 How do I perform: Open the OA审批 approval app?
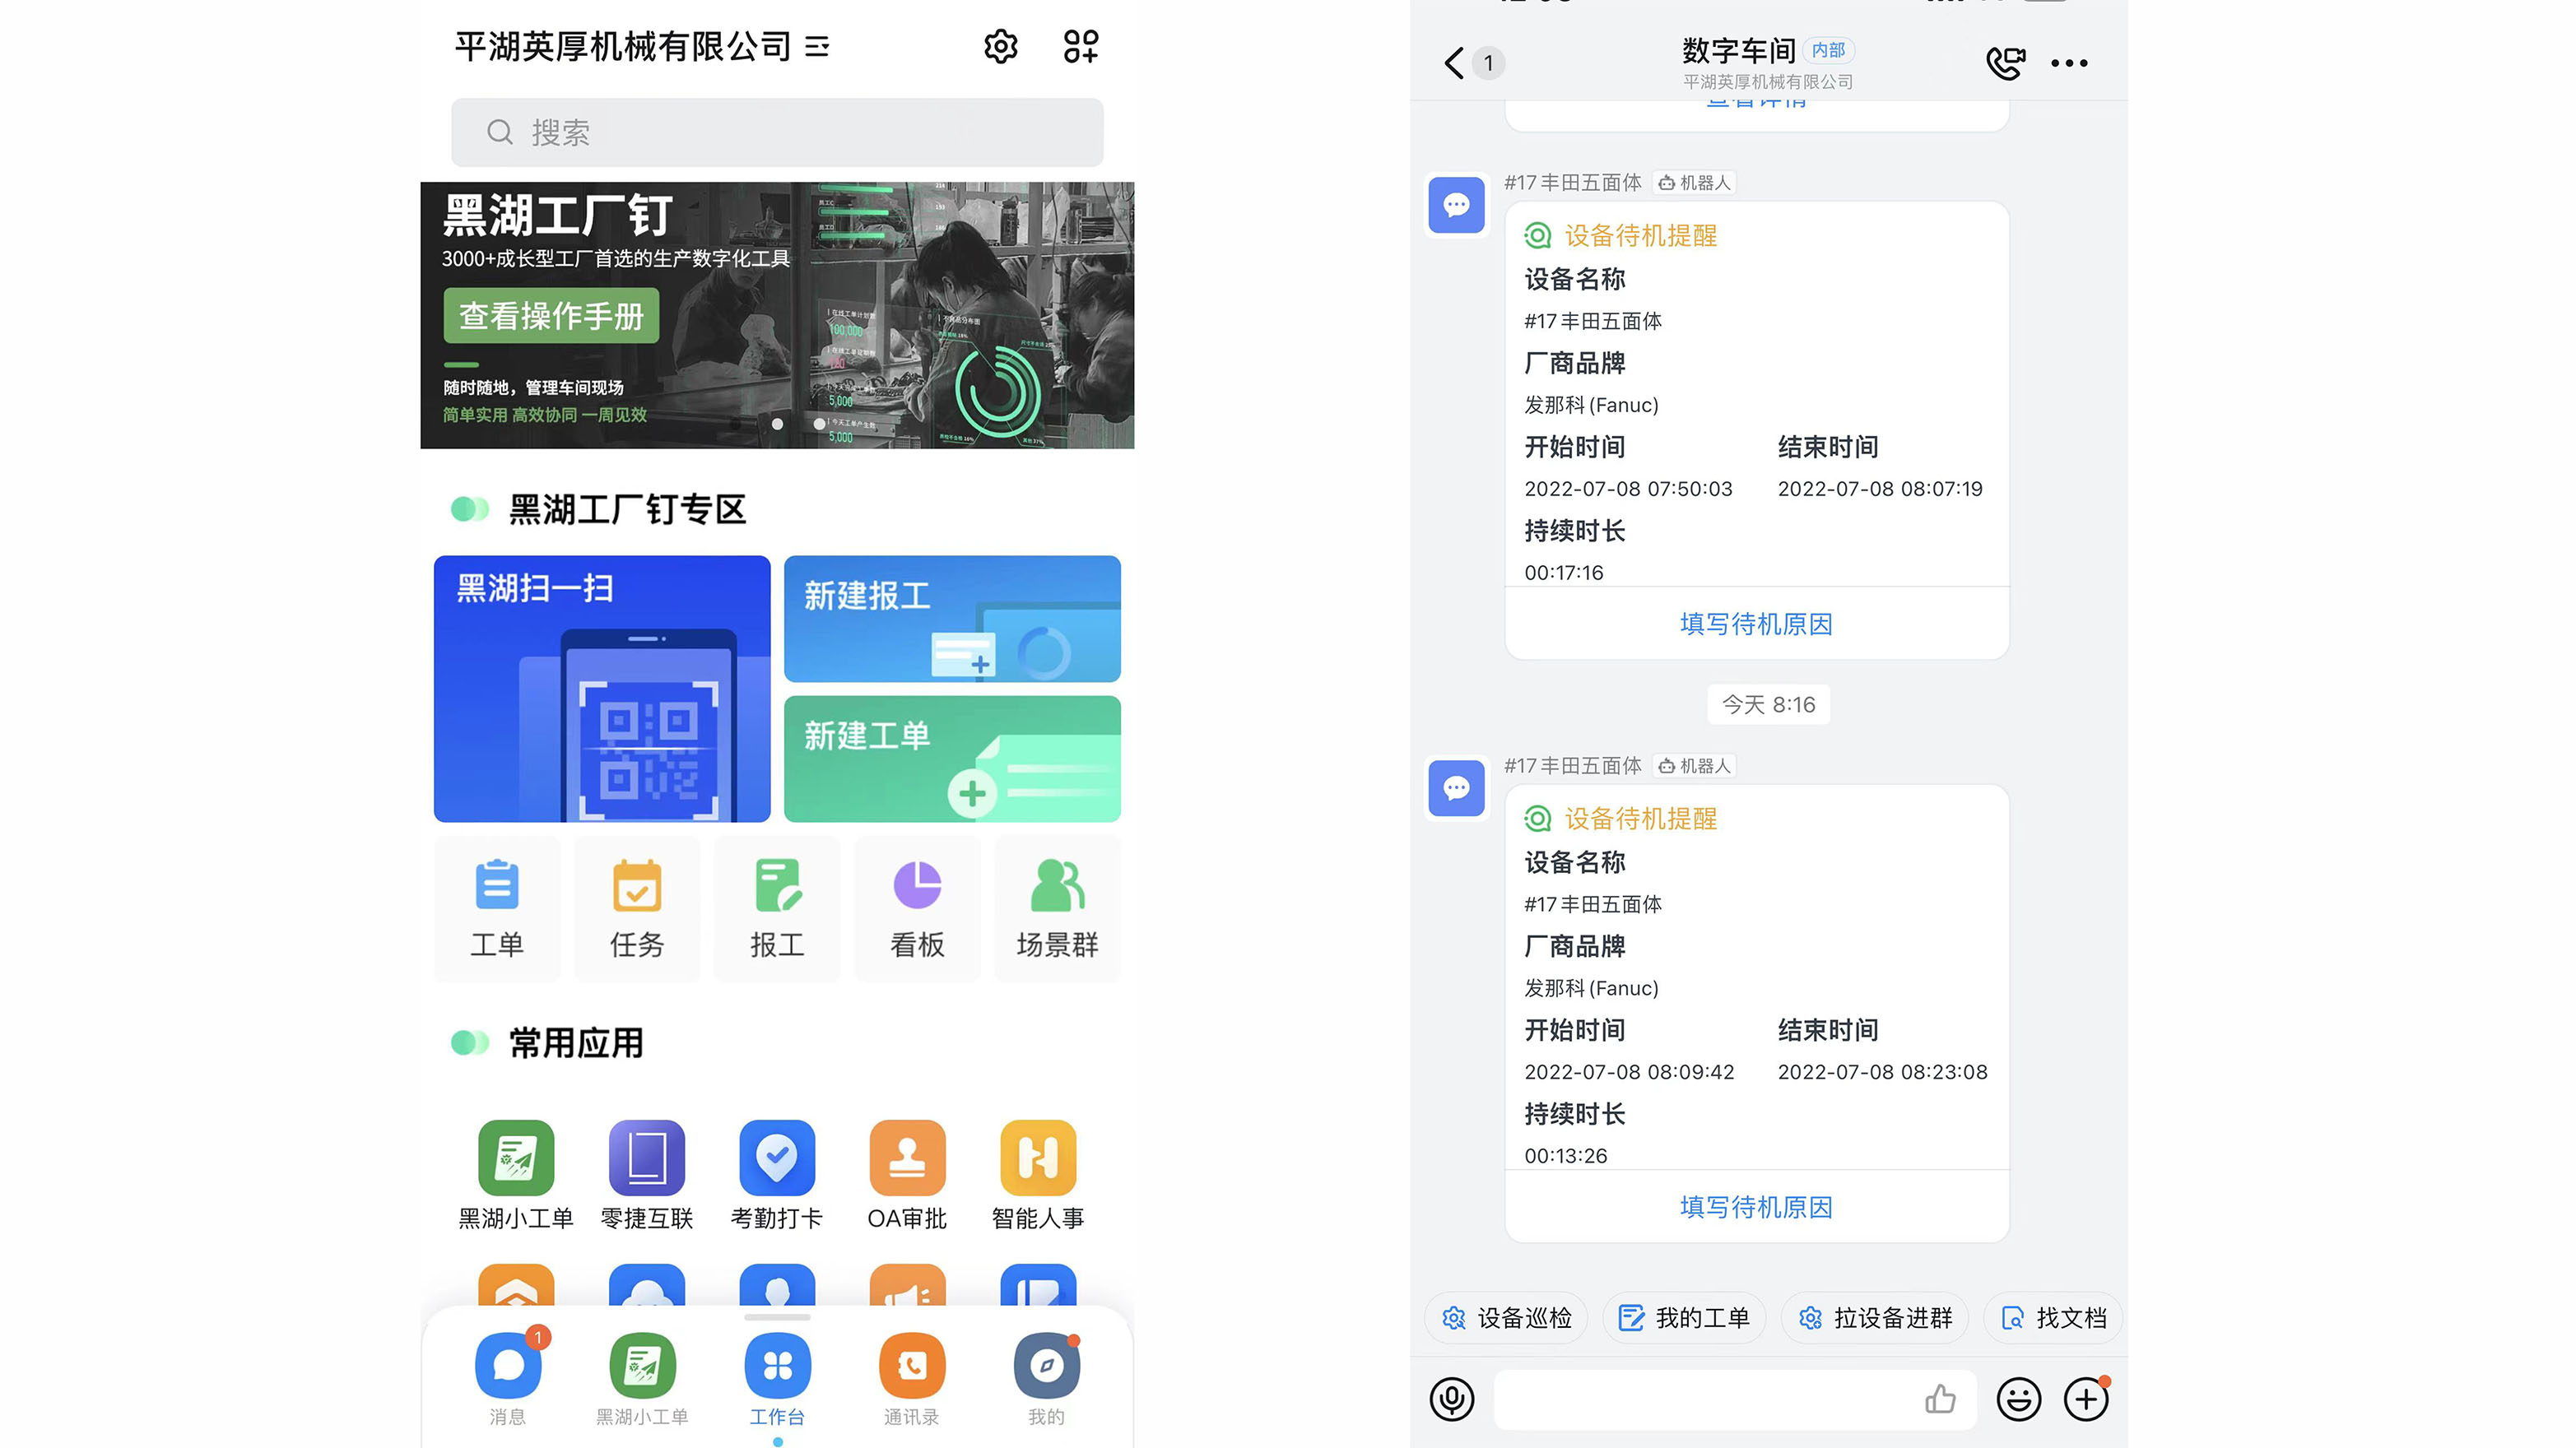point(907,1158)
